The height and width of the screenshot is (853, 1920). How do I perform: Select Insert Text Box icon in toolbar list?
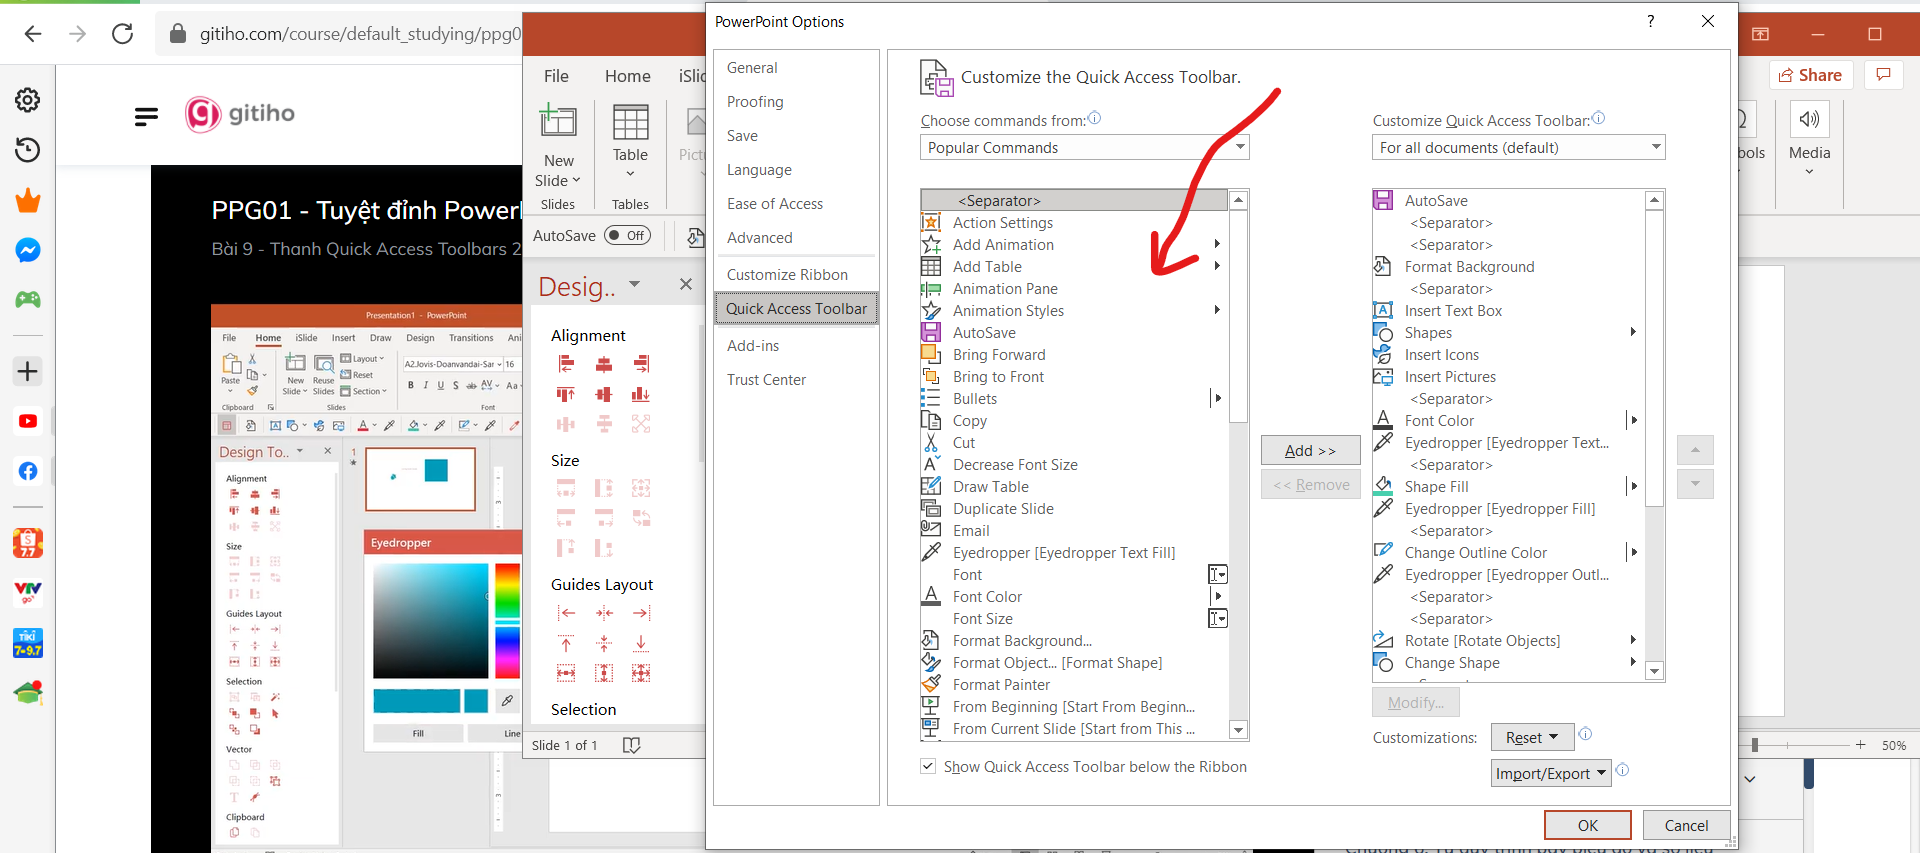pos(1383,310)
